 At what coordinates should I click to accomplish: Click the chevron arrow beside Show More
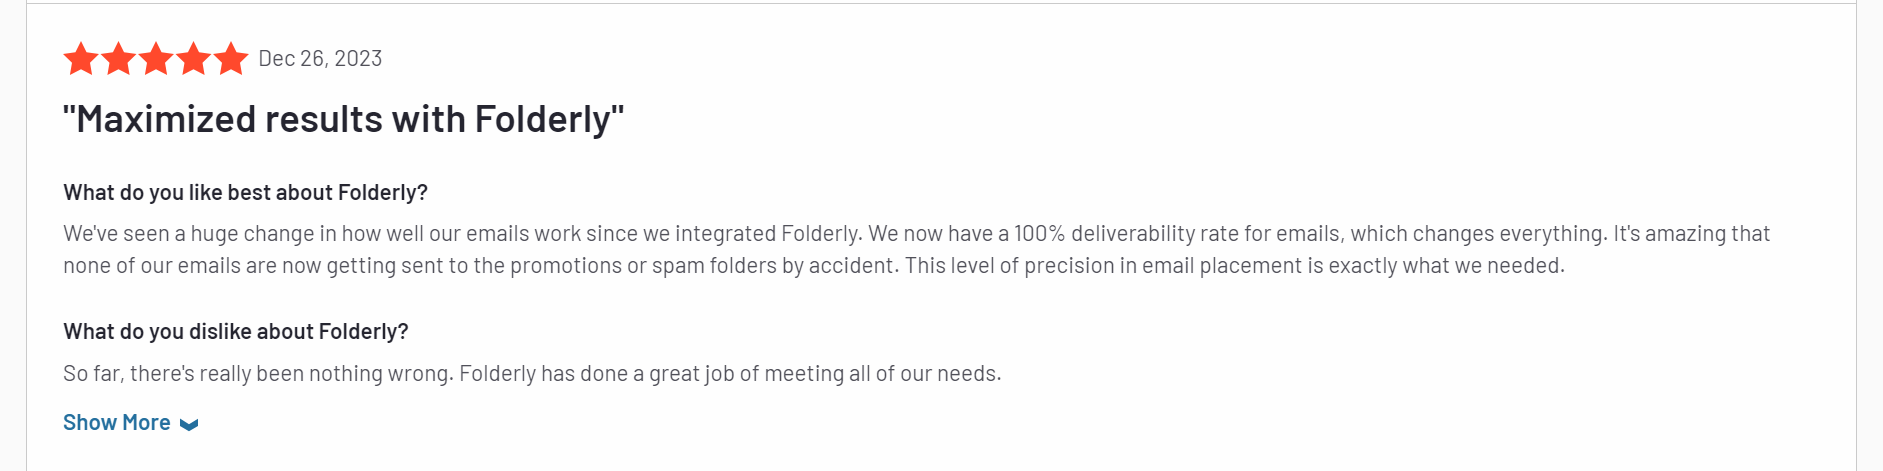click(189, 424)
